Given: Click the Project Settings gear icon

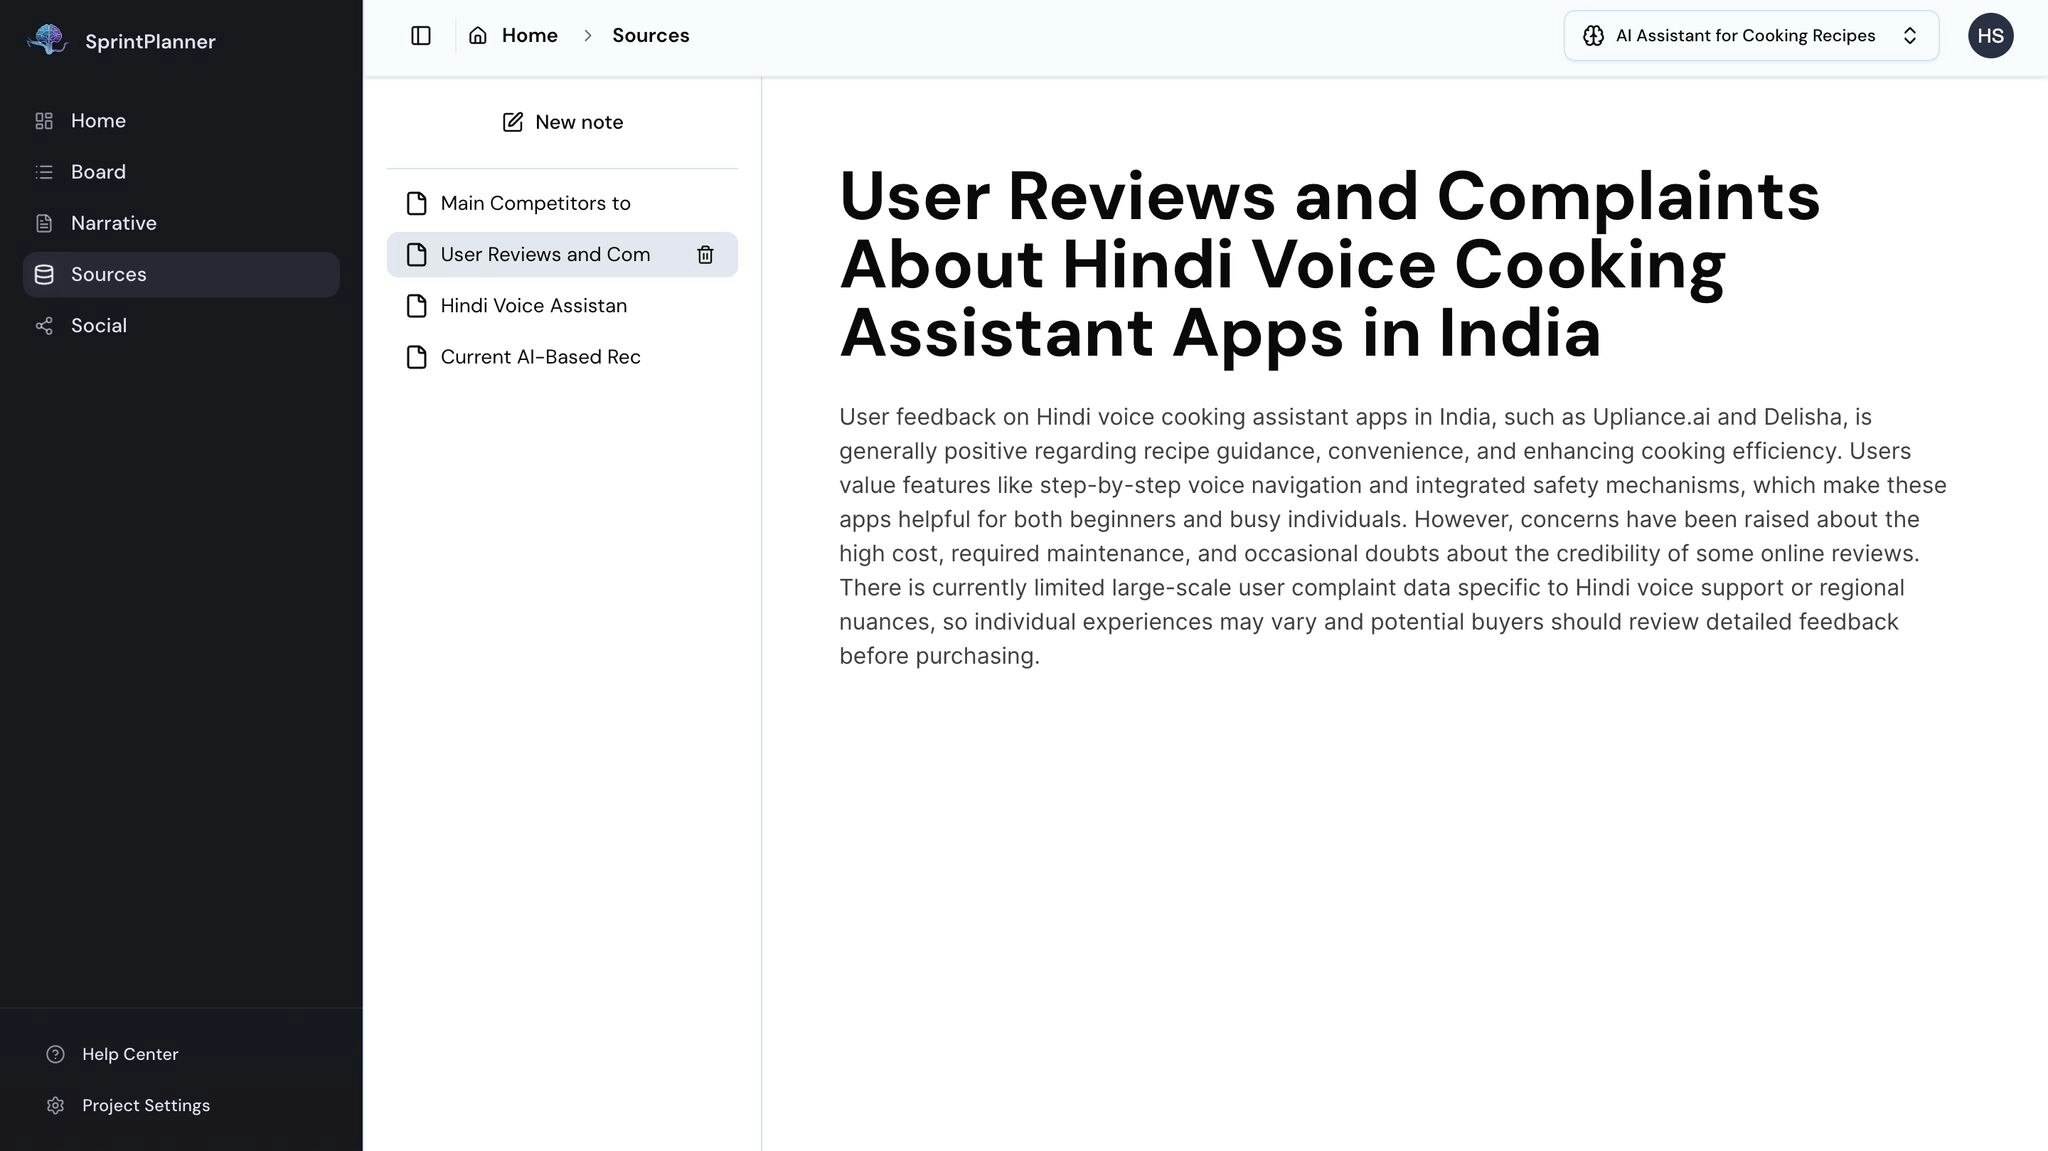Looking at the screenshot, I should [56, 1105].
